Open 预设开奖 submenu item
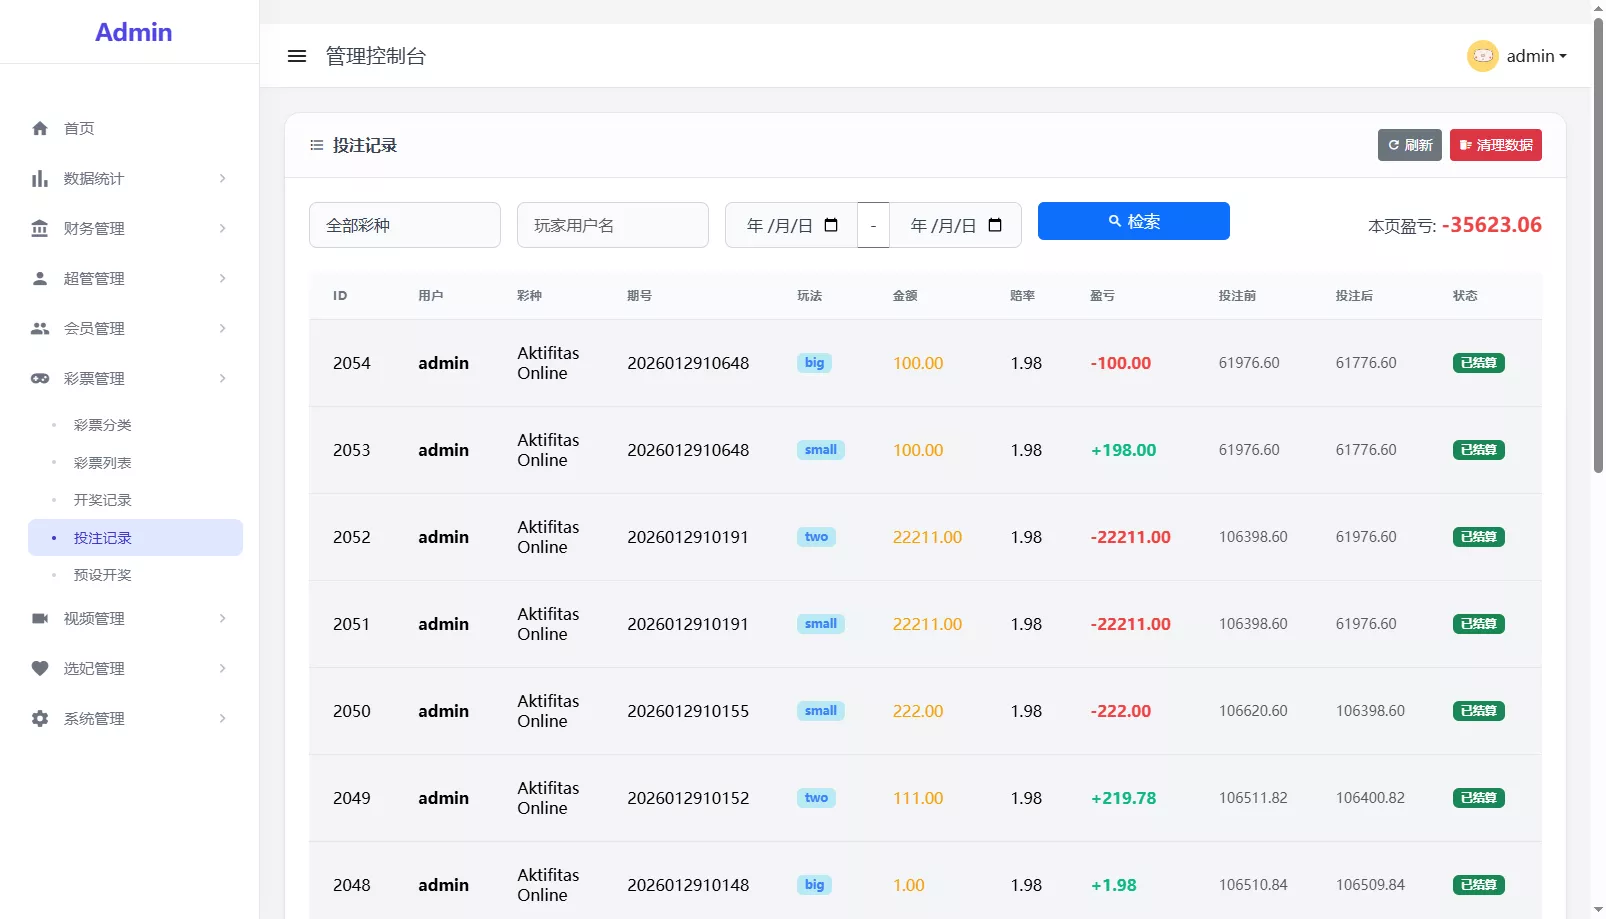Screen dimensions: 1606x919 [103, 575]
